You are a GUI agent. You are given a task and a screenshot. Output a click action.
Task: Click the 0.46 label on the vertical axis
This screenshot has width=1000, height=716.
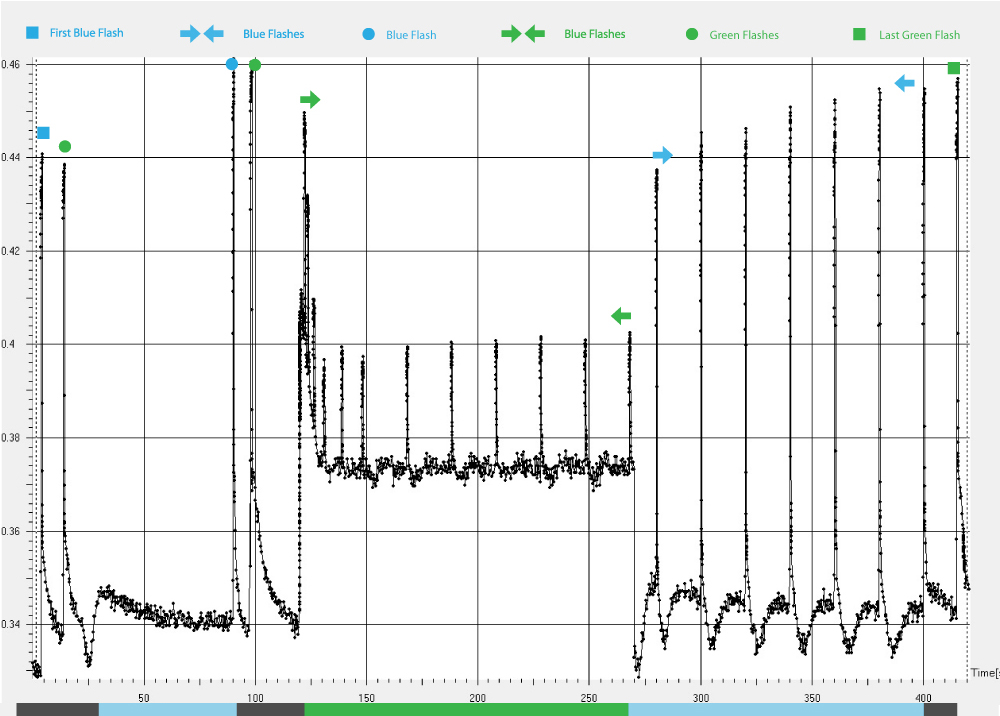point(14,64)
